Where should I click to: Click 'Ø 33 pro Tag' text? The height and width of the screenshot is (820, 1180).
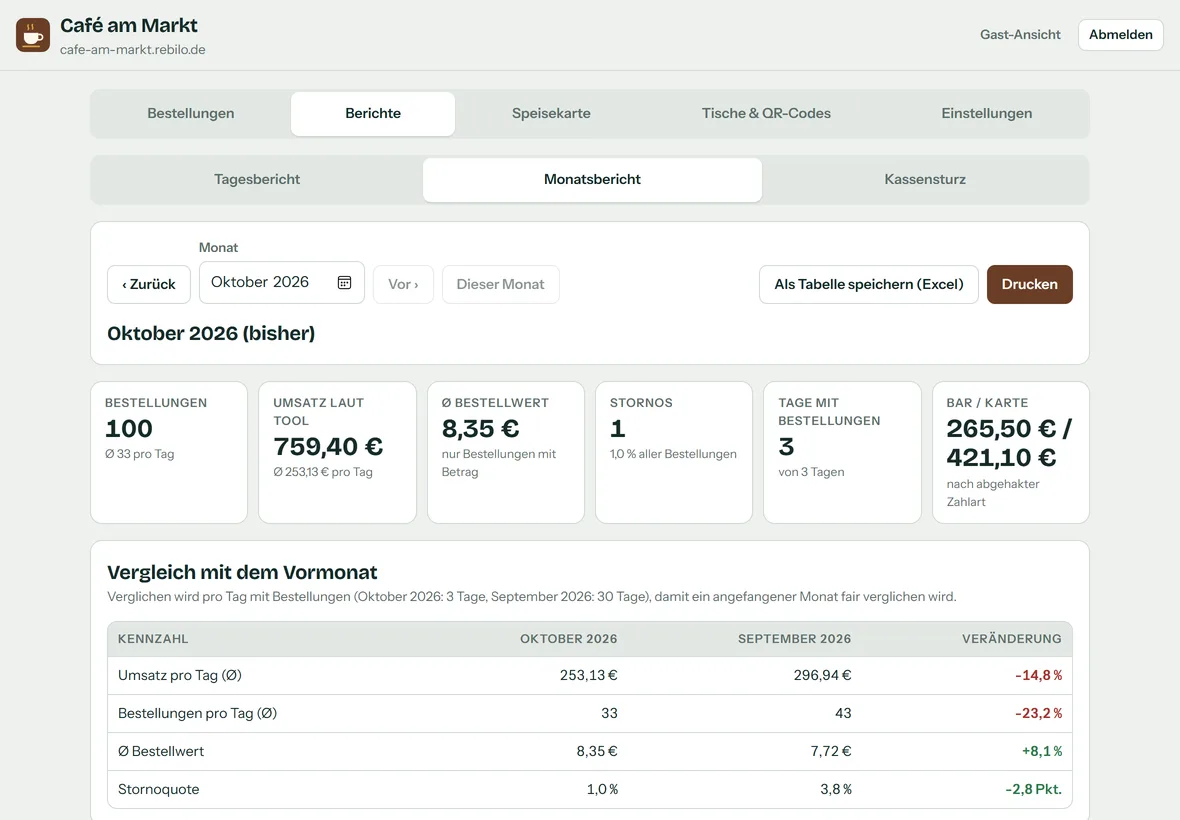139,454
